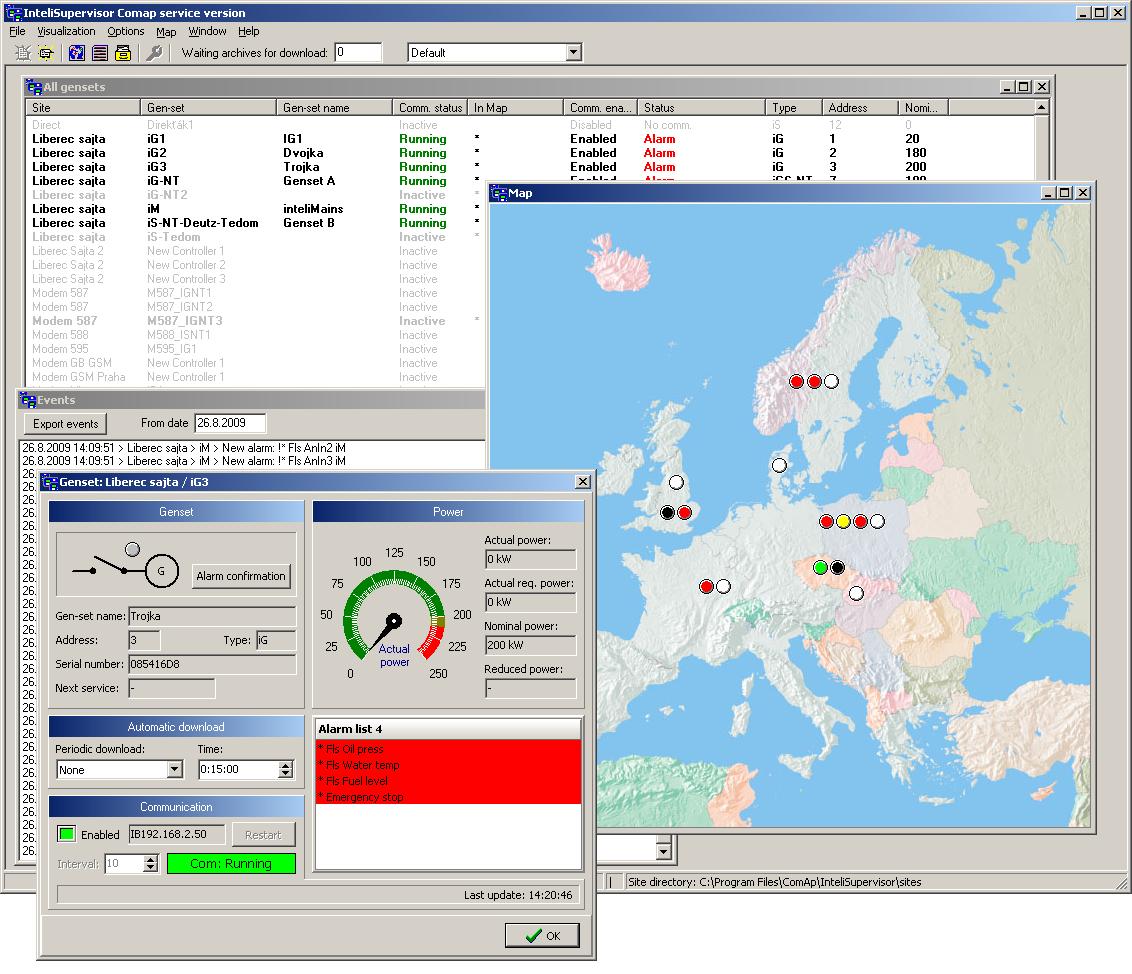Click the red marker in France

click(x=707, y=587)
